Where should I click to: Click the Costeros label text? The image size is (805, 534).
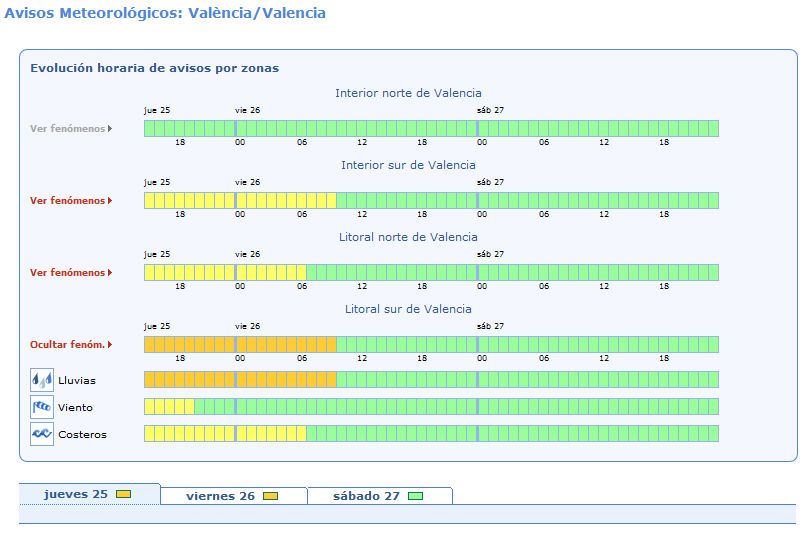(x=83, y=434)
